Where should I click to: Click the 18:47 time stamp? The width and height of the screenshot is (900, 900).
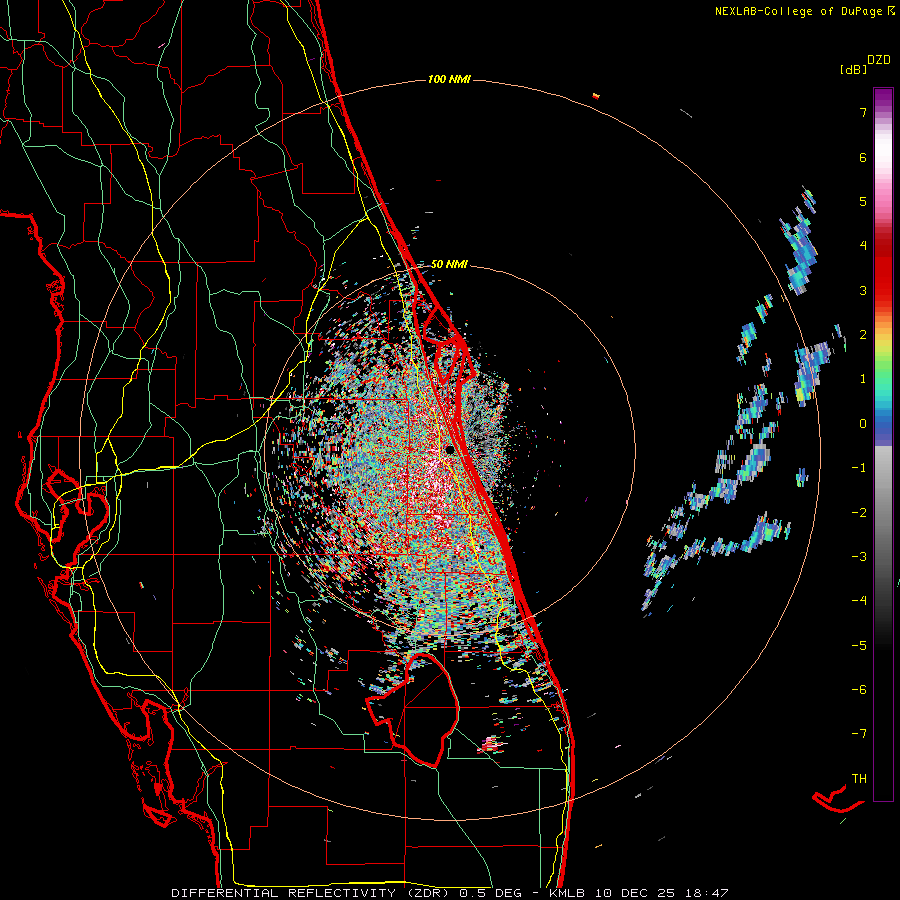[706, 893]
